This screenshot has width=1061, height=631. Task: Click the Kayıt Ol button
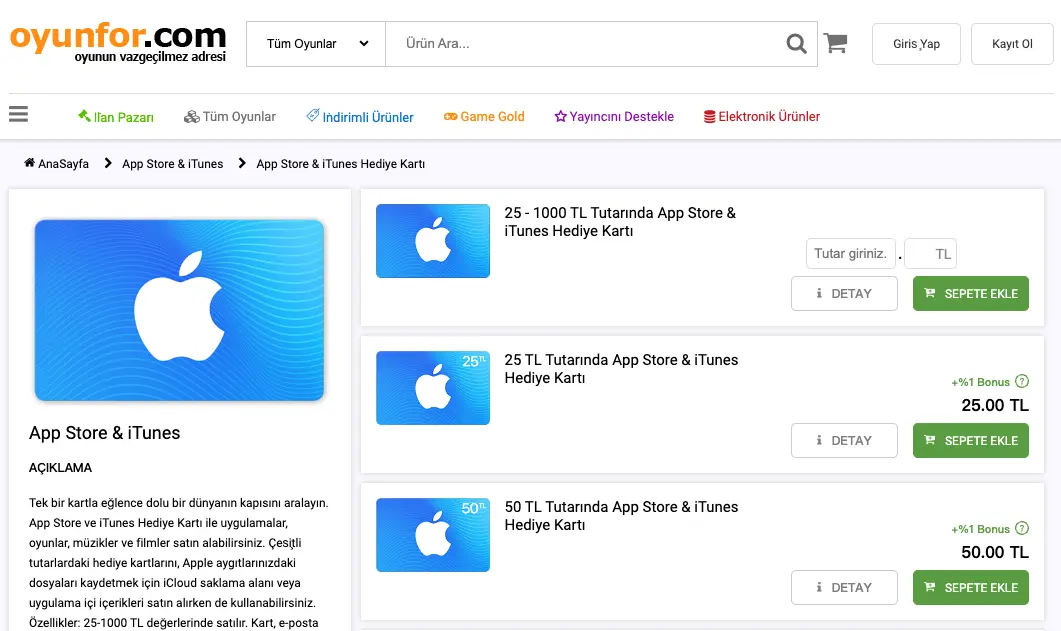click(x=1012, y=44)
